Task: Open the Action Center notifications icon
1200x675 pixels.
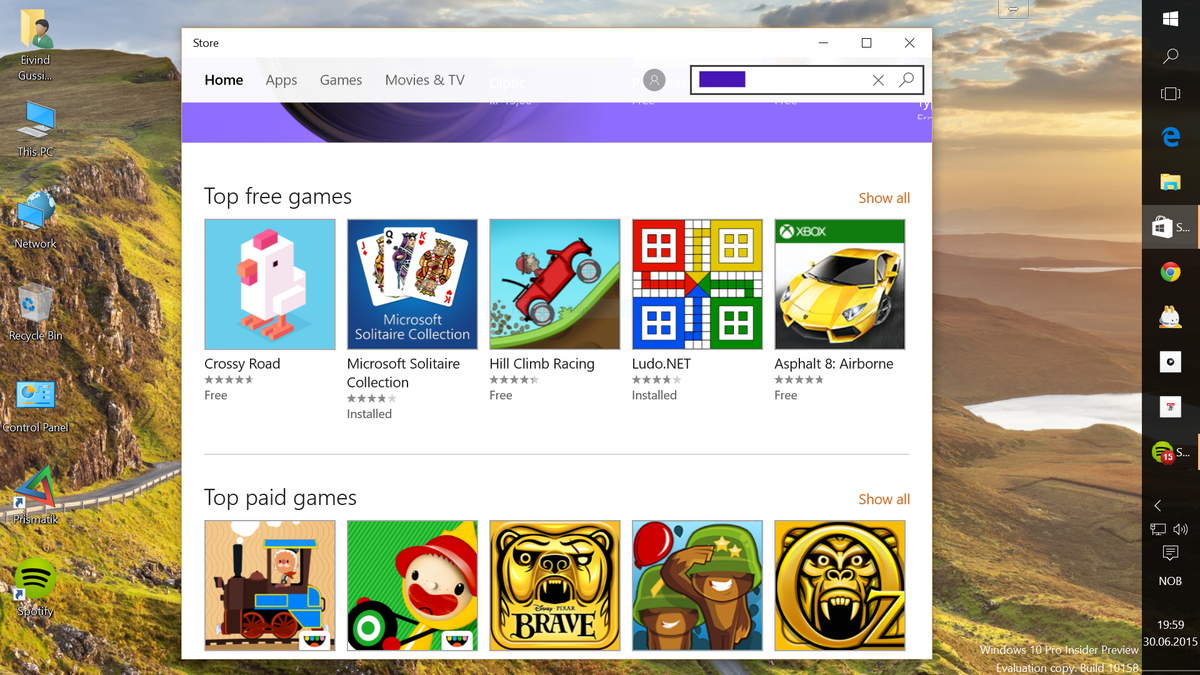Action: 1171,554
